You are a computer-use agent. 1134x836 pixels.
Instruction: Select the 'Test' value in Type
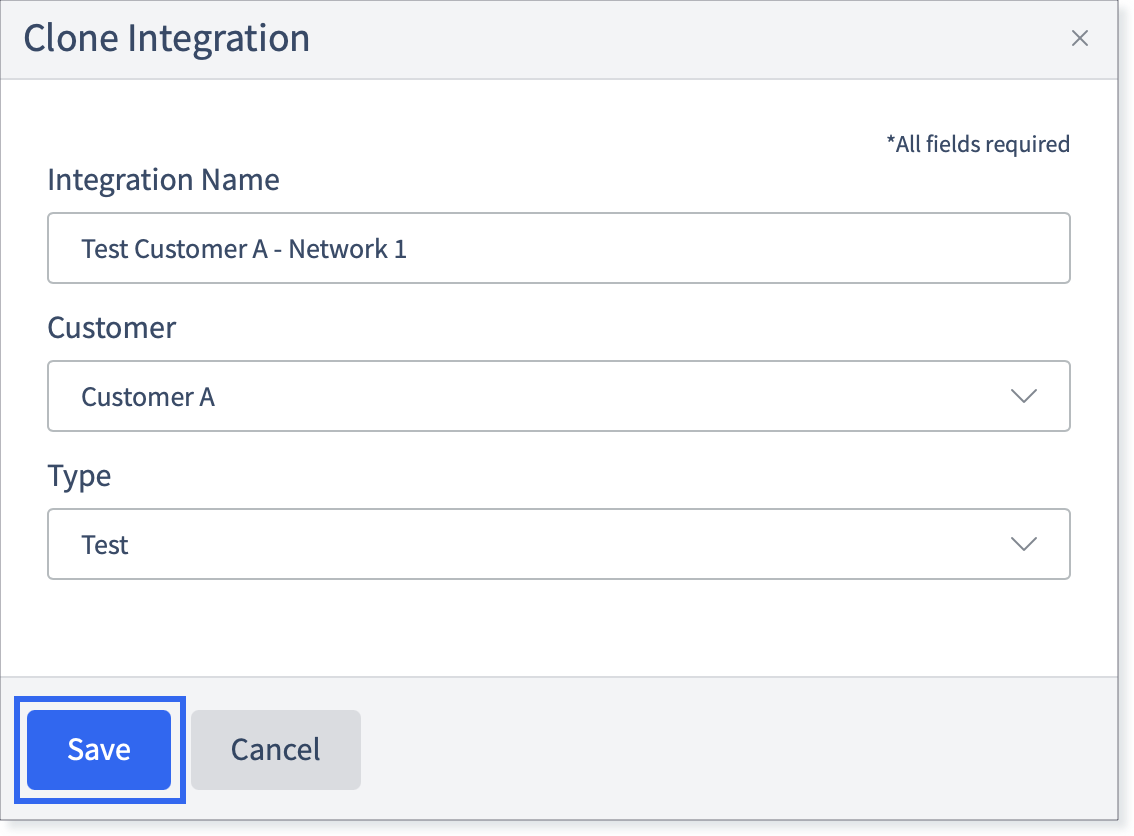[105, 545]
